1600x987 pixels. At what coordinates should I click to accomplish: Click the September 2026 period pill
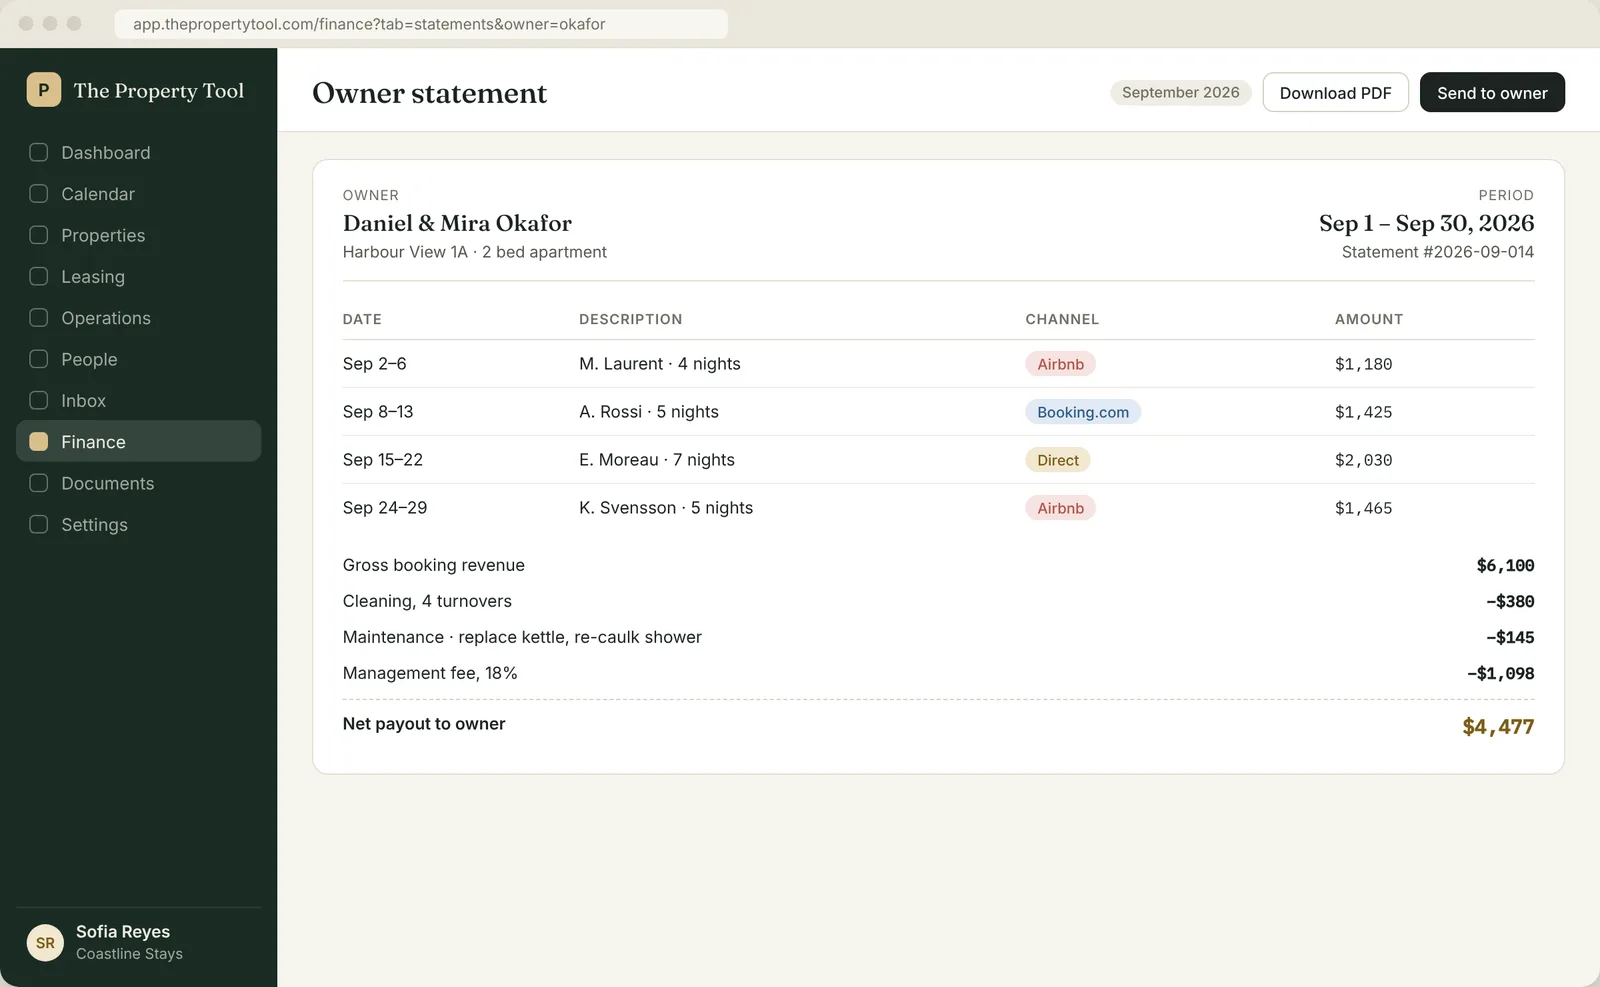coord(1180,92)
